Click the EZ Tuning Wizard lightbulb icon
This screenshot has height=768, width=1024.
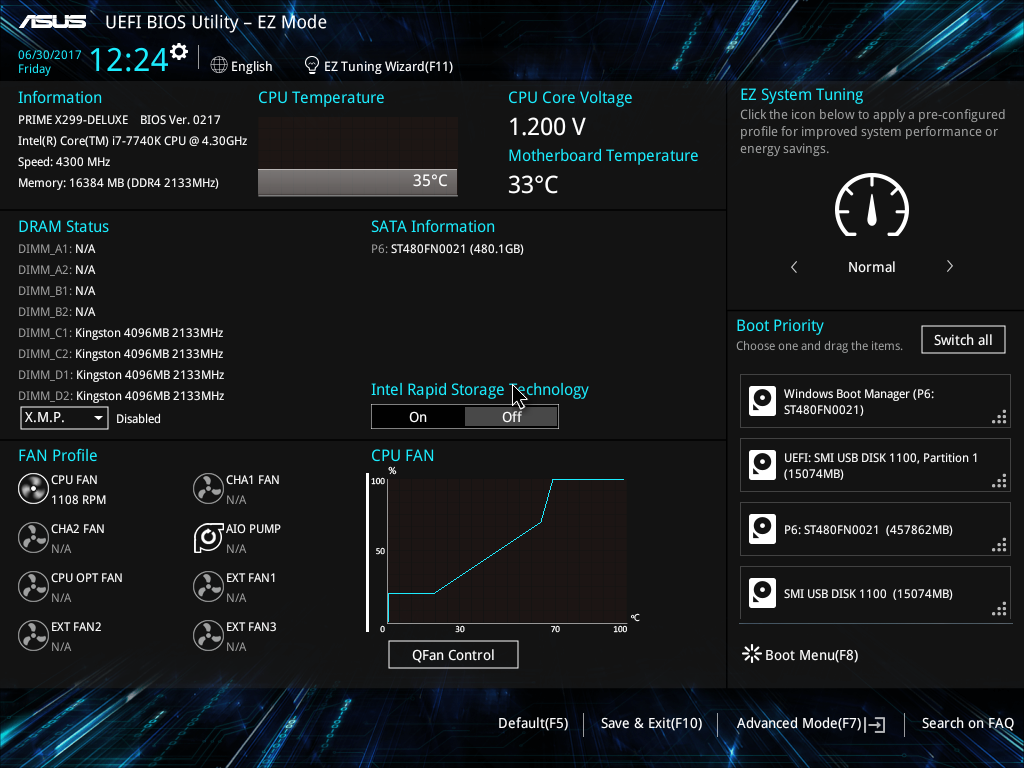(312, 65)
